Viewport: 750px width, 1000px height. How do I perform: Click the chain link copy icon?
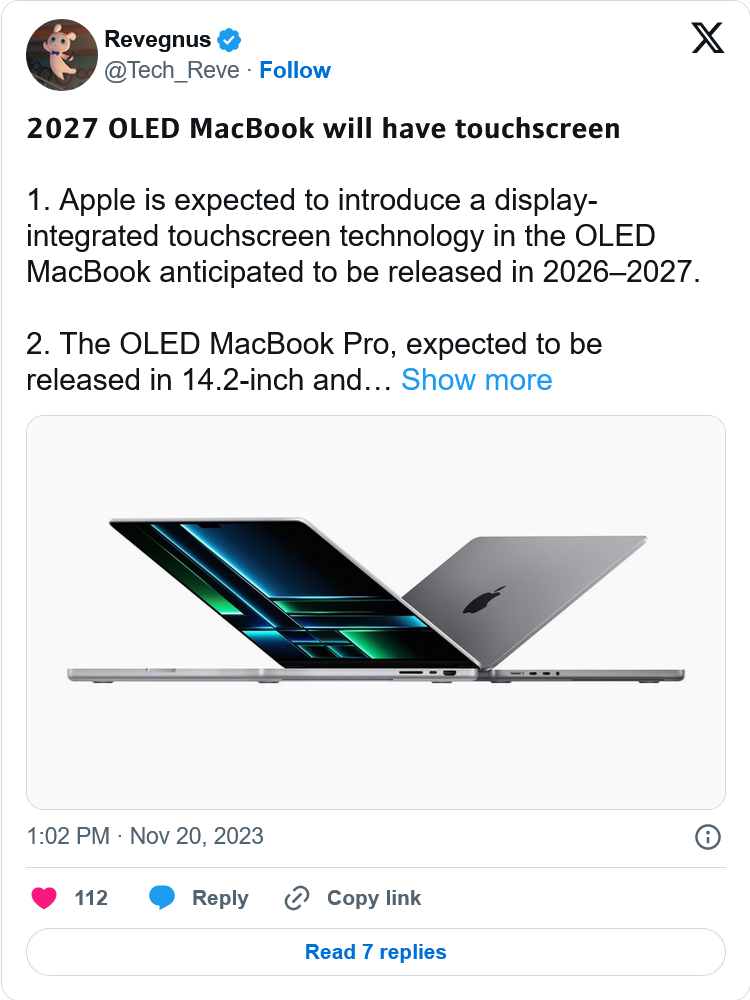tap(297, 898)
